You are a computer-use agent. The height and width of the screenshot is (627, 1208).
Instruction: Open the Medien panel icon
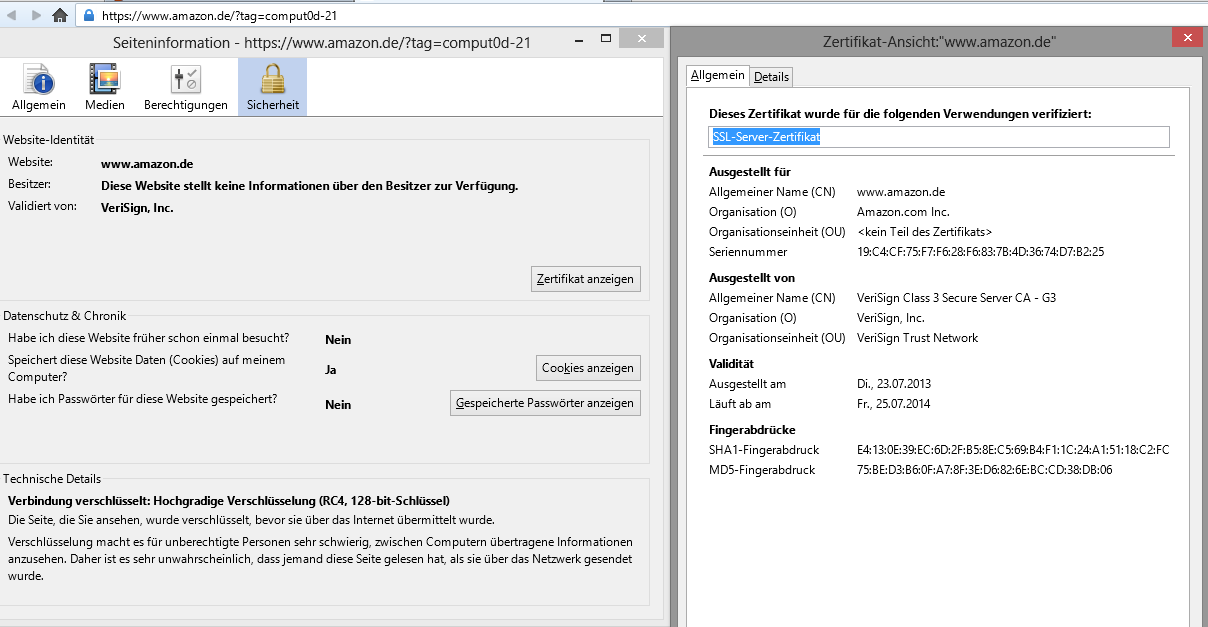coord(105,88)
